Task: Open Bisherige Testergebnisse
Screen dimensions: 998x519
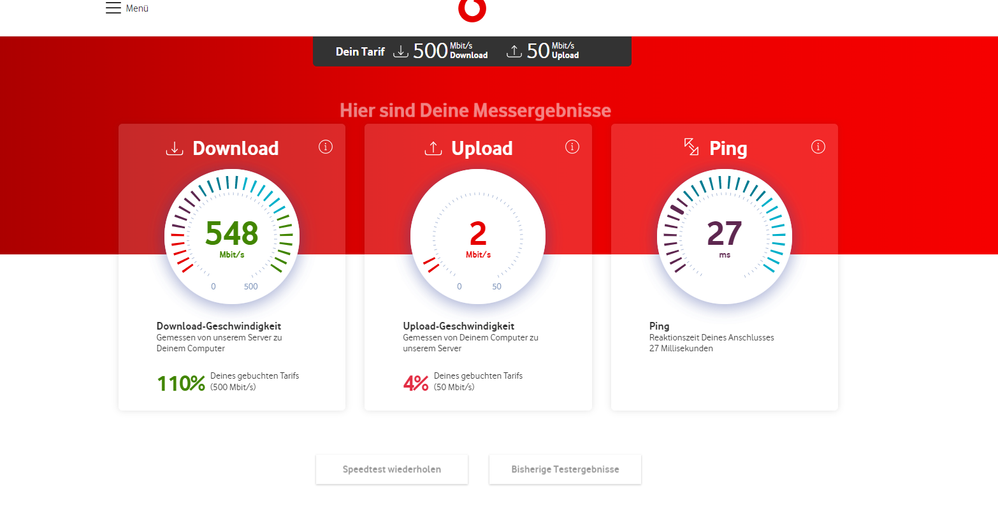Action: coord(565,469)
